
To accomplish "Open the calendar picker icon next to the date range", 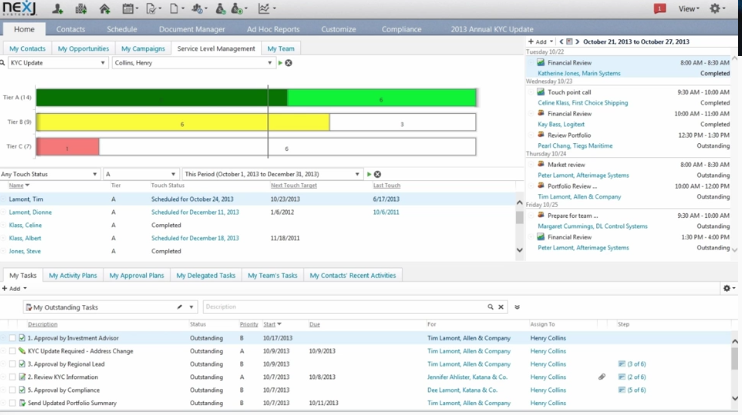I will 569,42.
